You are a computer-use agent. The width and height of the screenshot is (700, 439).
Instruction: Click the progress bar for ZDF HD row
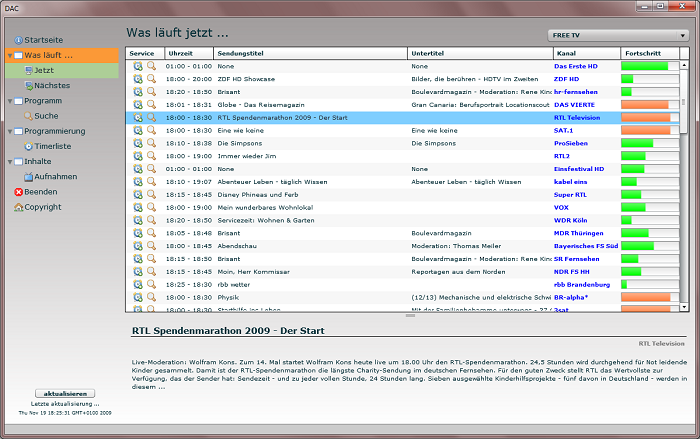point(650,79)
